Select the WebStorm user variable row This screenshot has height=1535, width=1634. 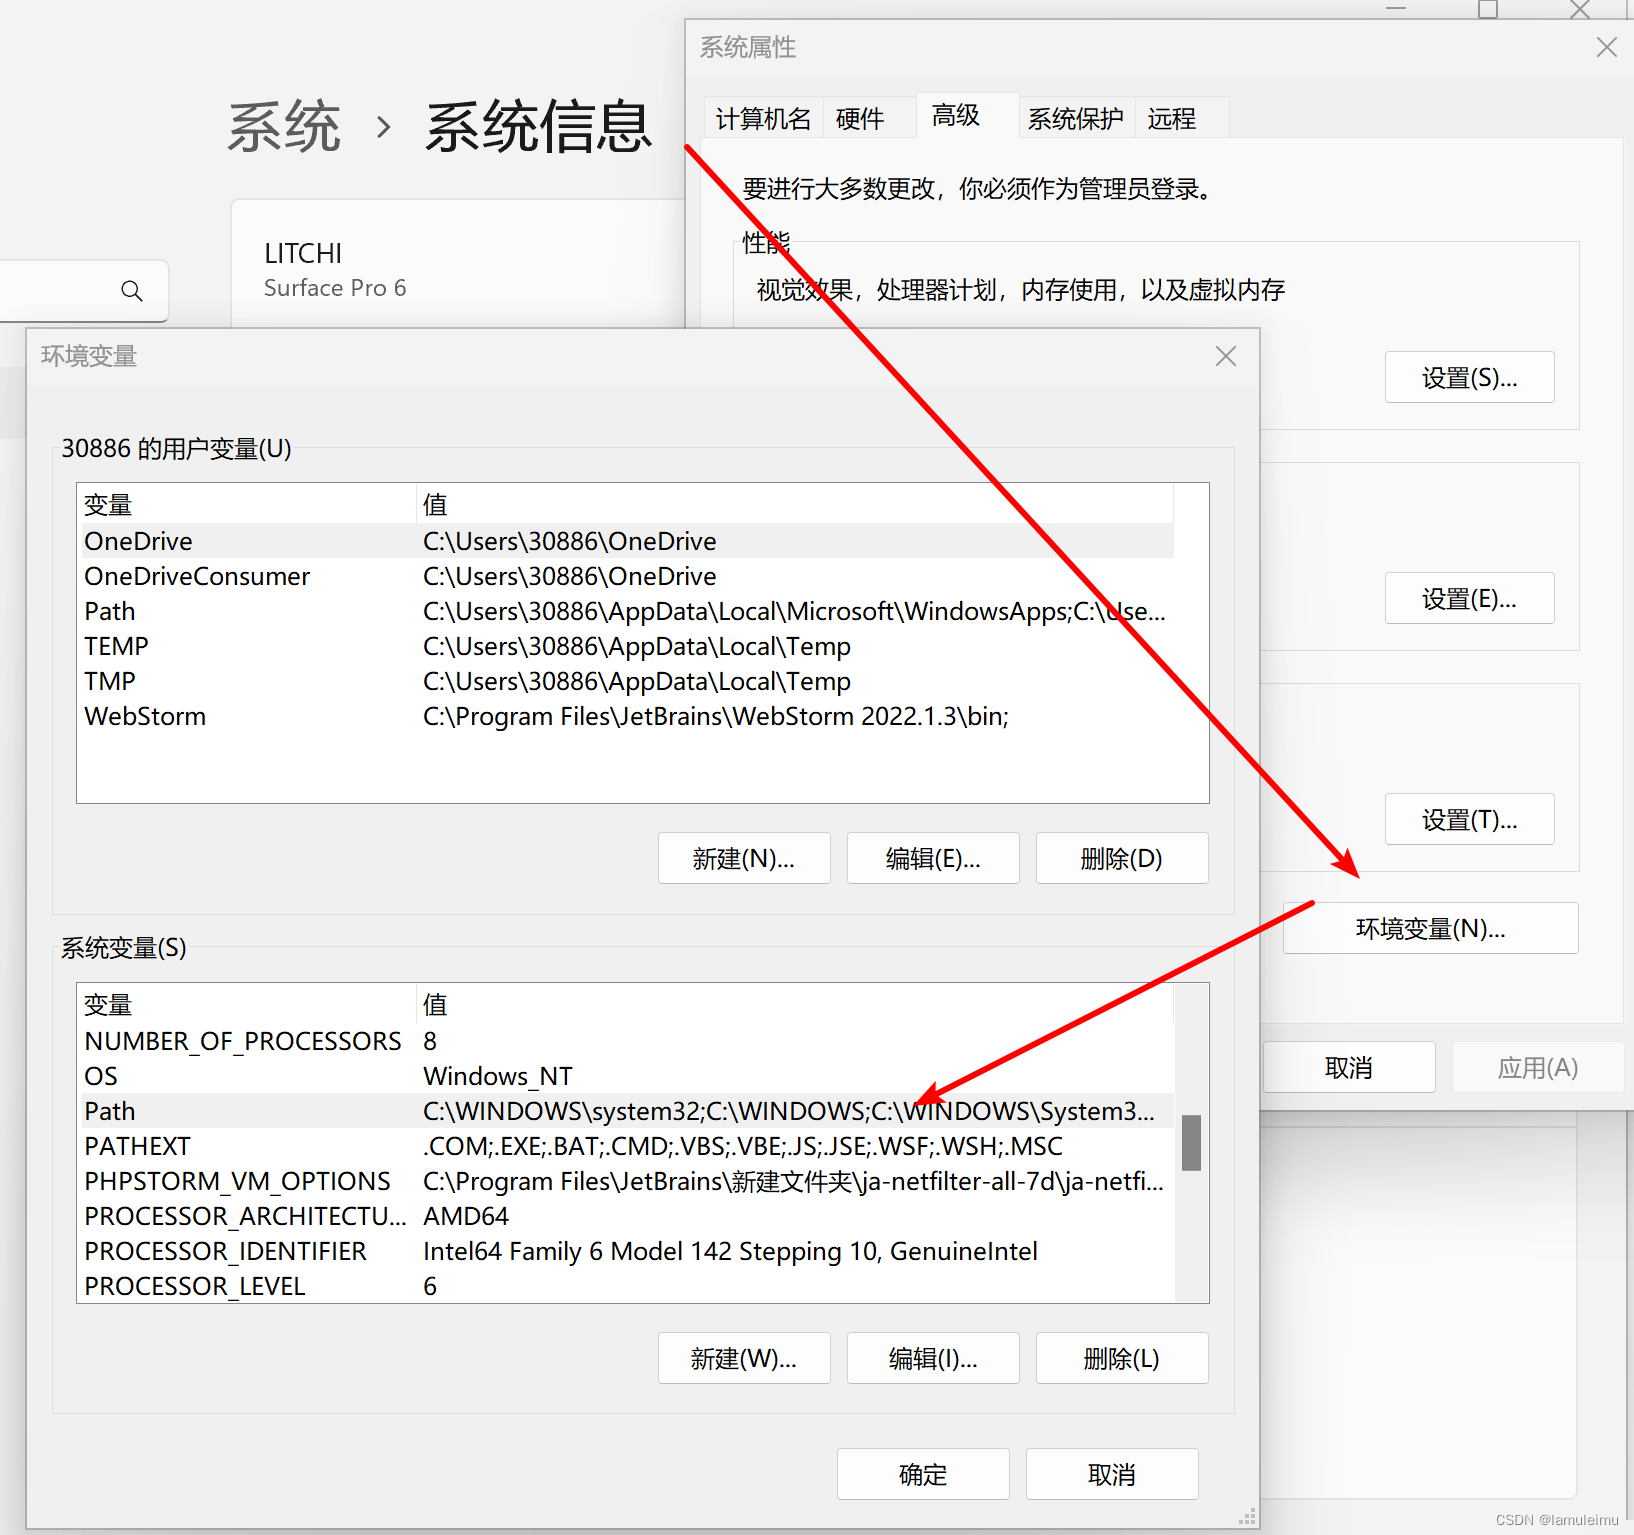tap(626, 716)
